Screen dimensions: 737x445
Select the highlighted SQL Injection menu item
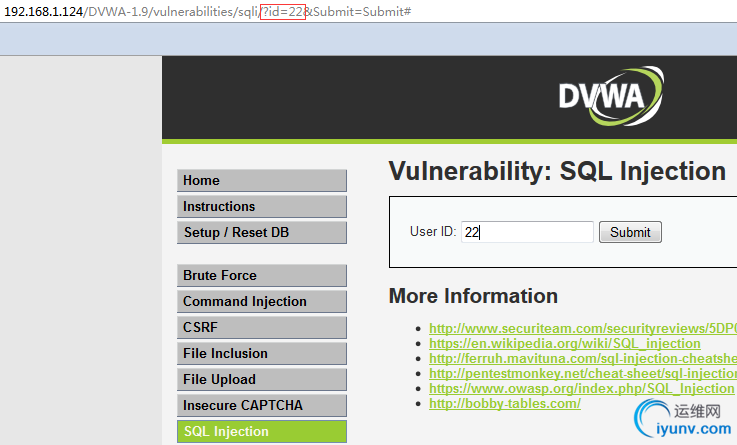coord(262,431)
